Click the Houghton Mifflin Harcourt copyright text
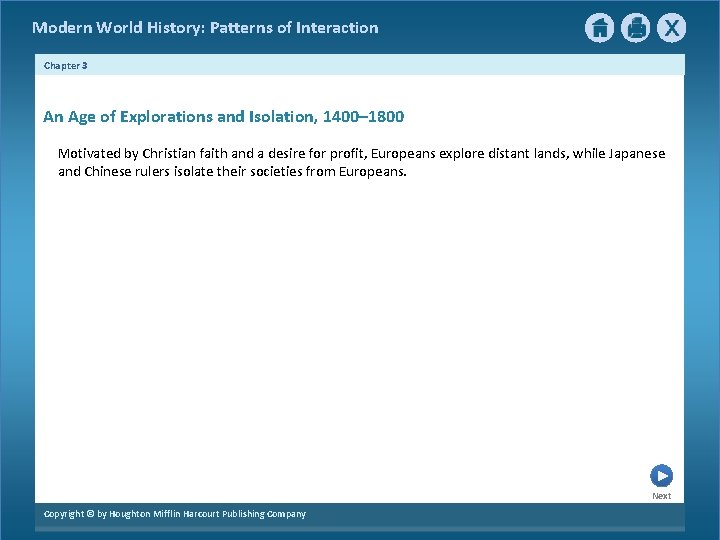720x540 pixels. point(174,514)
